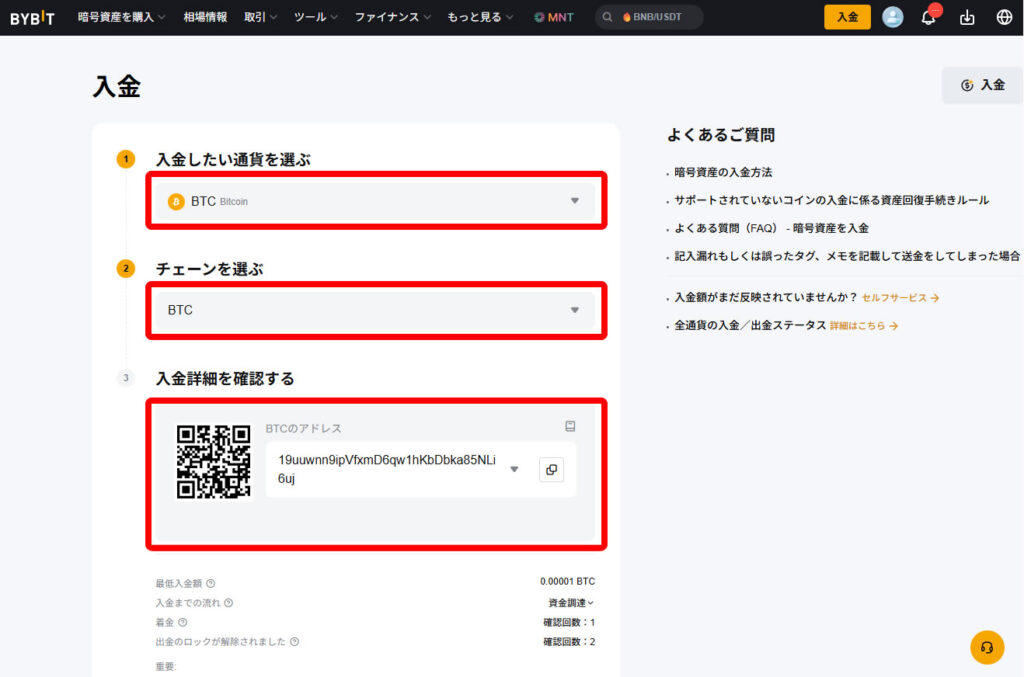Click the download app icon

(x=966, y=17)
